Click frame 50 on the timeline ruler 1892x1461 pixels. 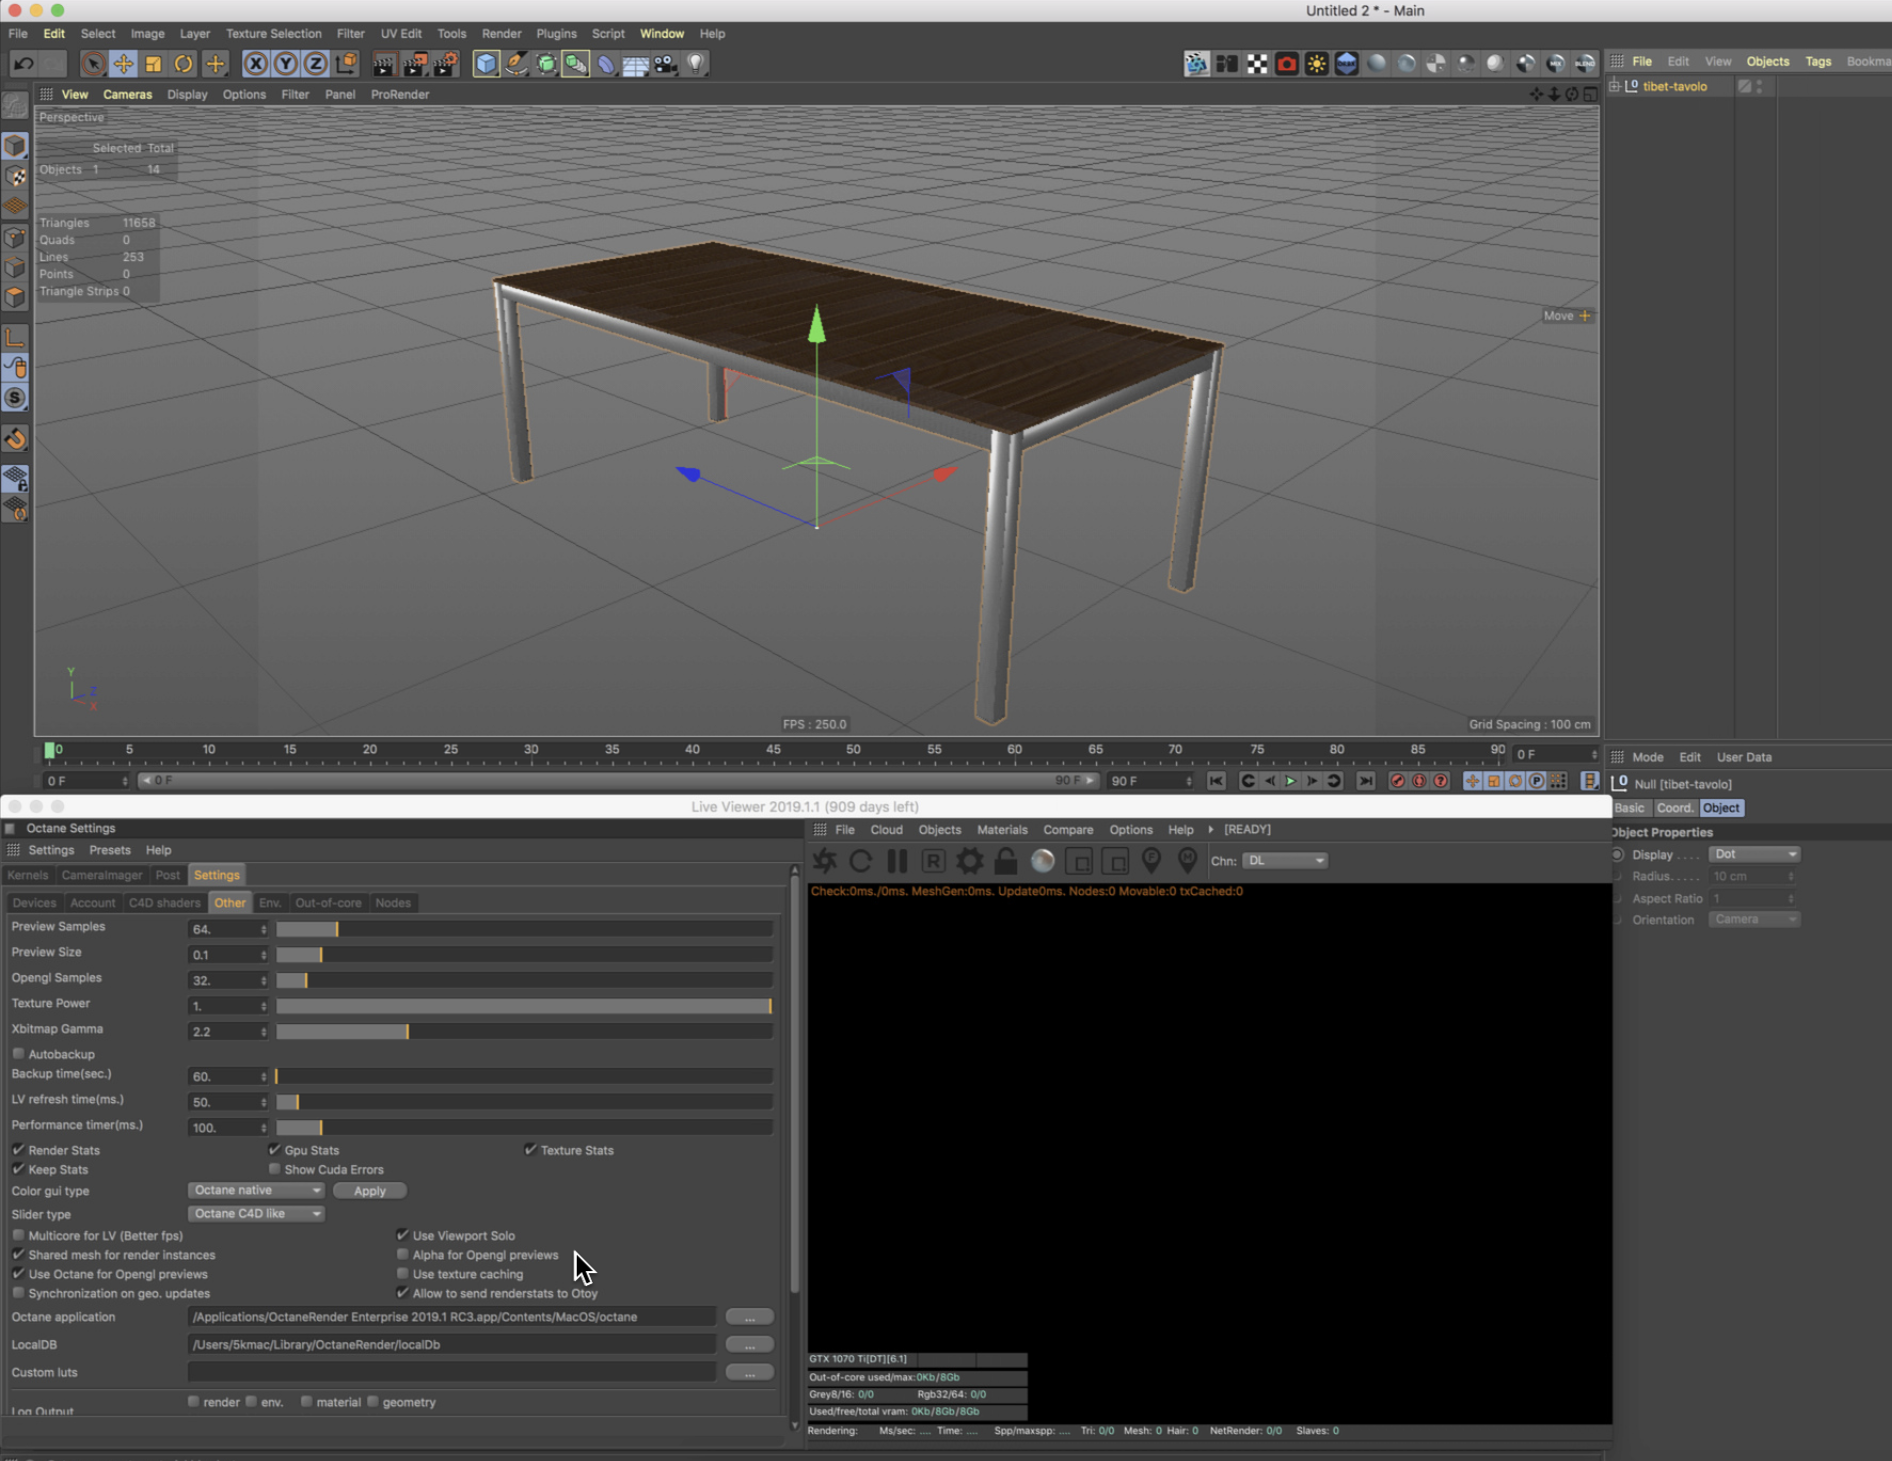pos(853,750)
